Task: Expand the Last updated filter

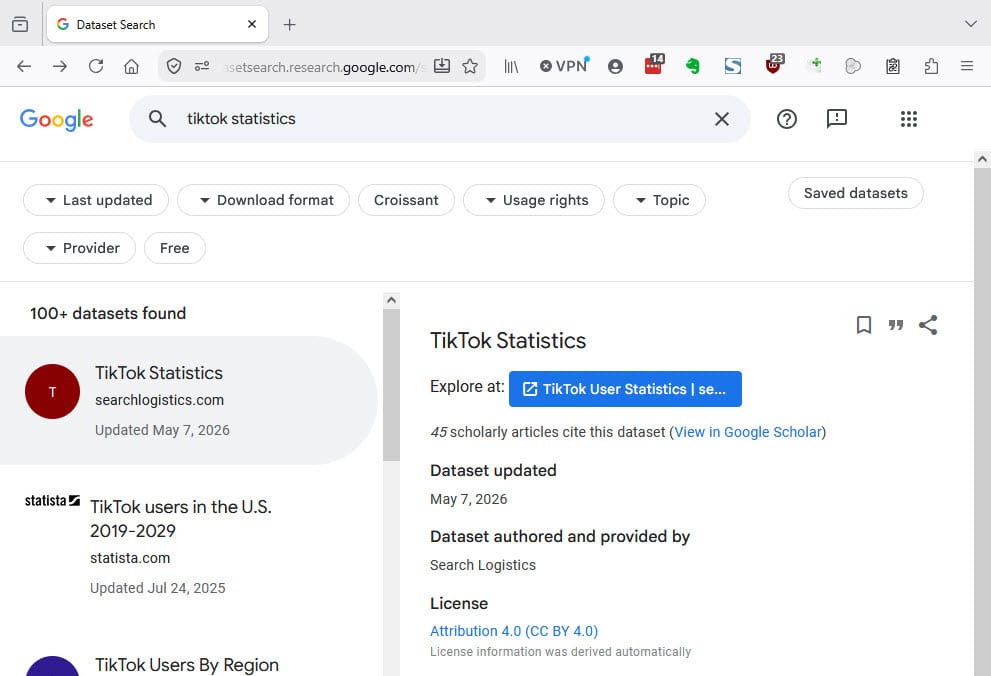Action: click(x=96, y=200)
